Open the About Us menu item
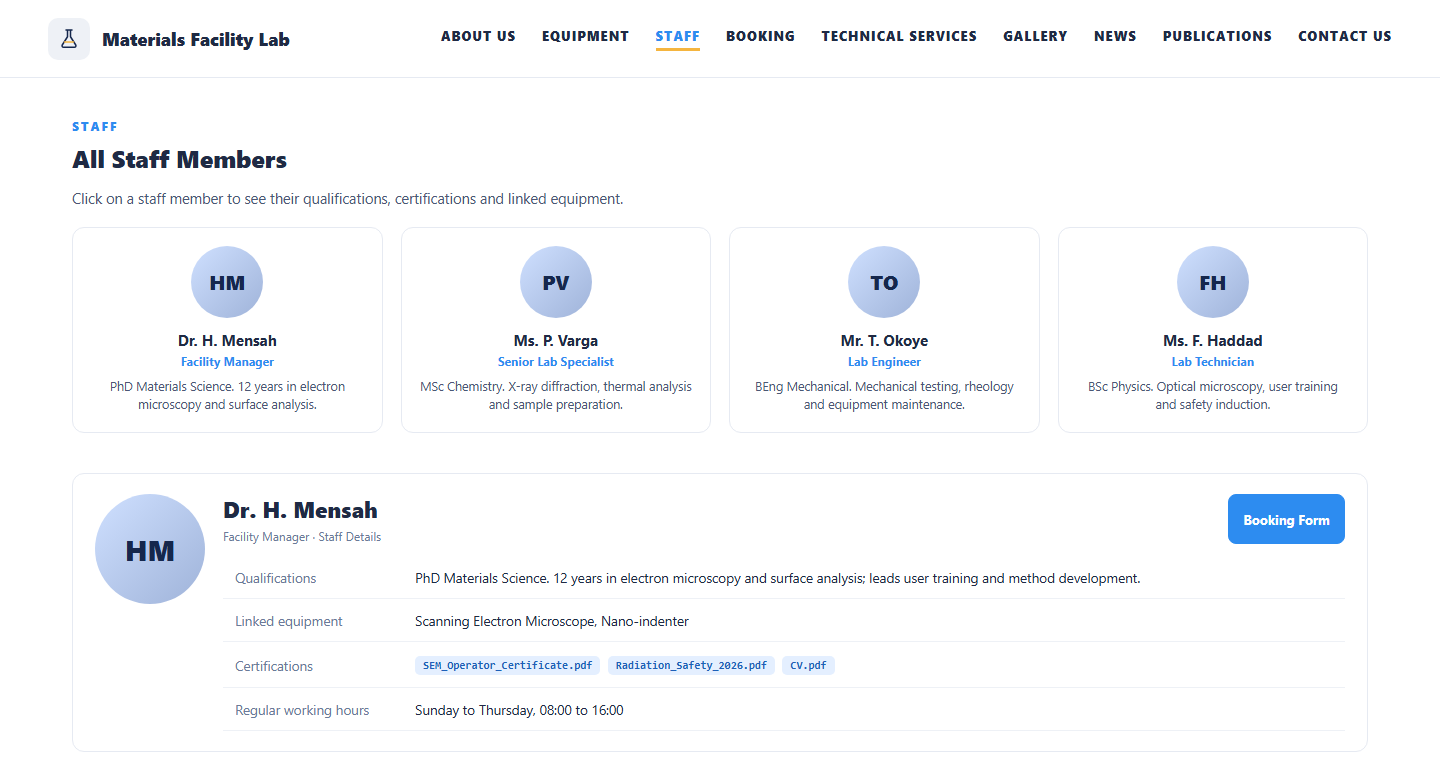This screenshot has width=1440, height=760. pyautogui.click(x=478, y=36)
